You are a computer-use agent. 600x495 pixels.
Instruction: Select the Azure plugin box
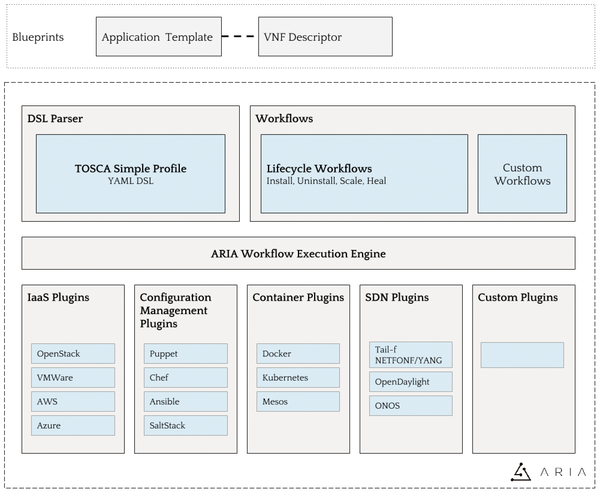(x=73, y=425)
